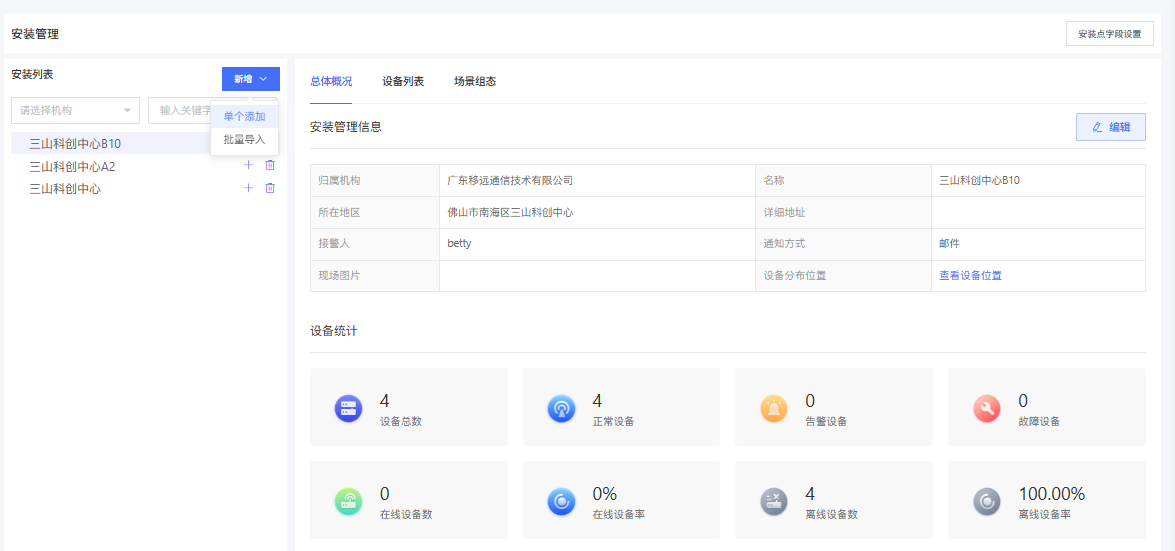Screen dimensions: 1175x551
Task: Delete 三山科创中心A2 using its trash icon
Action: 270,166
